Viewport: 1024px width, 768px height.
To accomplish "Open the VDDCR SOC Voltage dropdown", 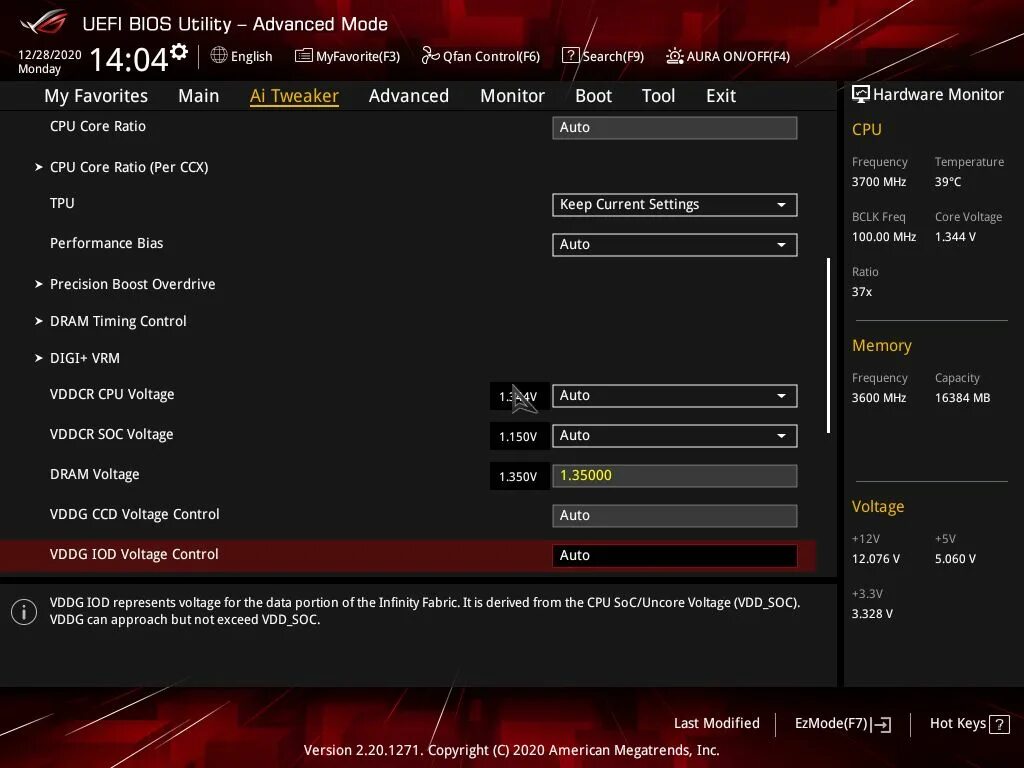I will click(x=675, y=436).
